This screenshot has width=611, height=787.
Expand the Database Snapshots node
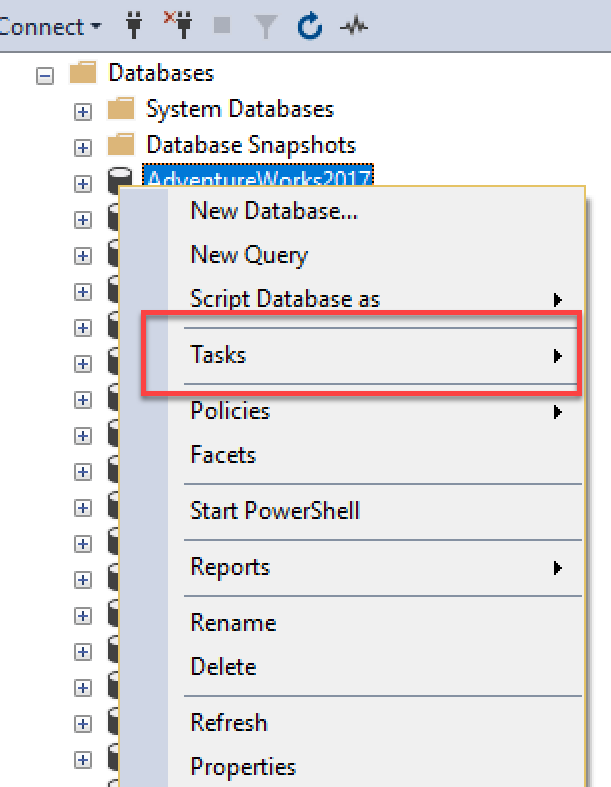[x=83, y=147]
